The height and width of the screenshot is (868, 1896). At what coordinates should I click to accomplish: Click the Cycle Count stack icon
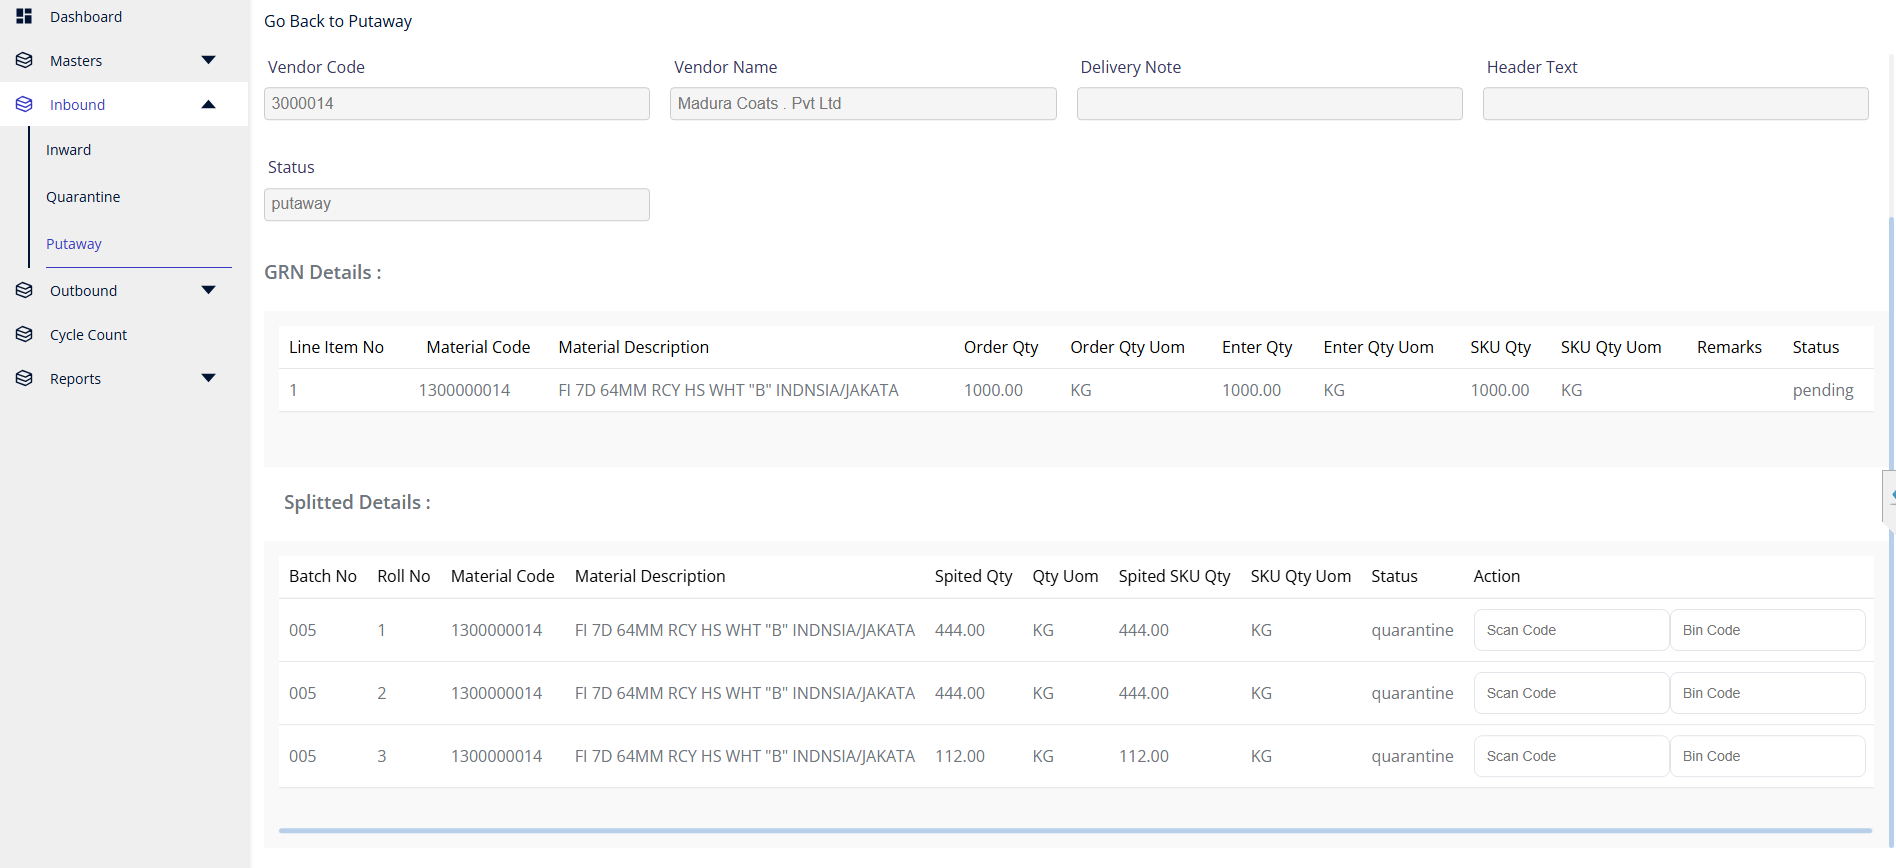pos(24,334)
